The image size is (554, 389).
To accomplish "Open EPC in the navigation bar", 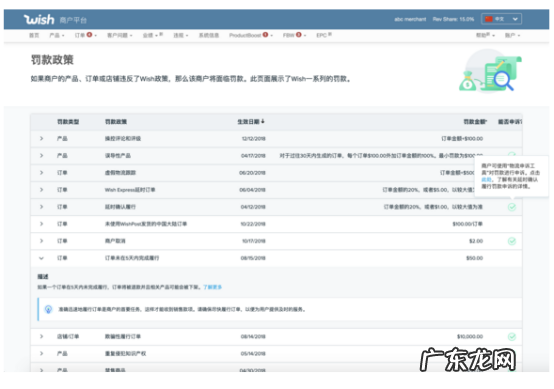I will point(324,35).
